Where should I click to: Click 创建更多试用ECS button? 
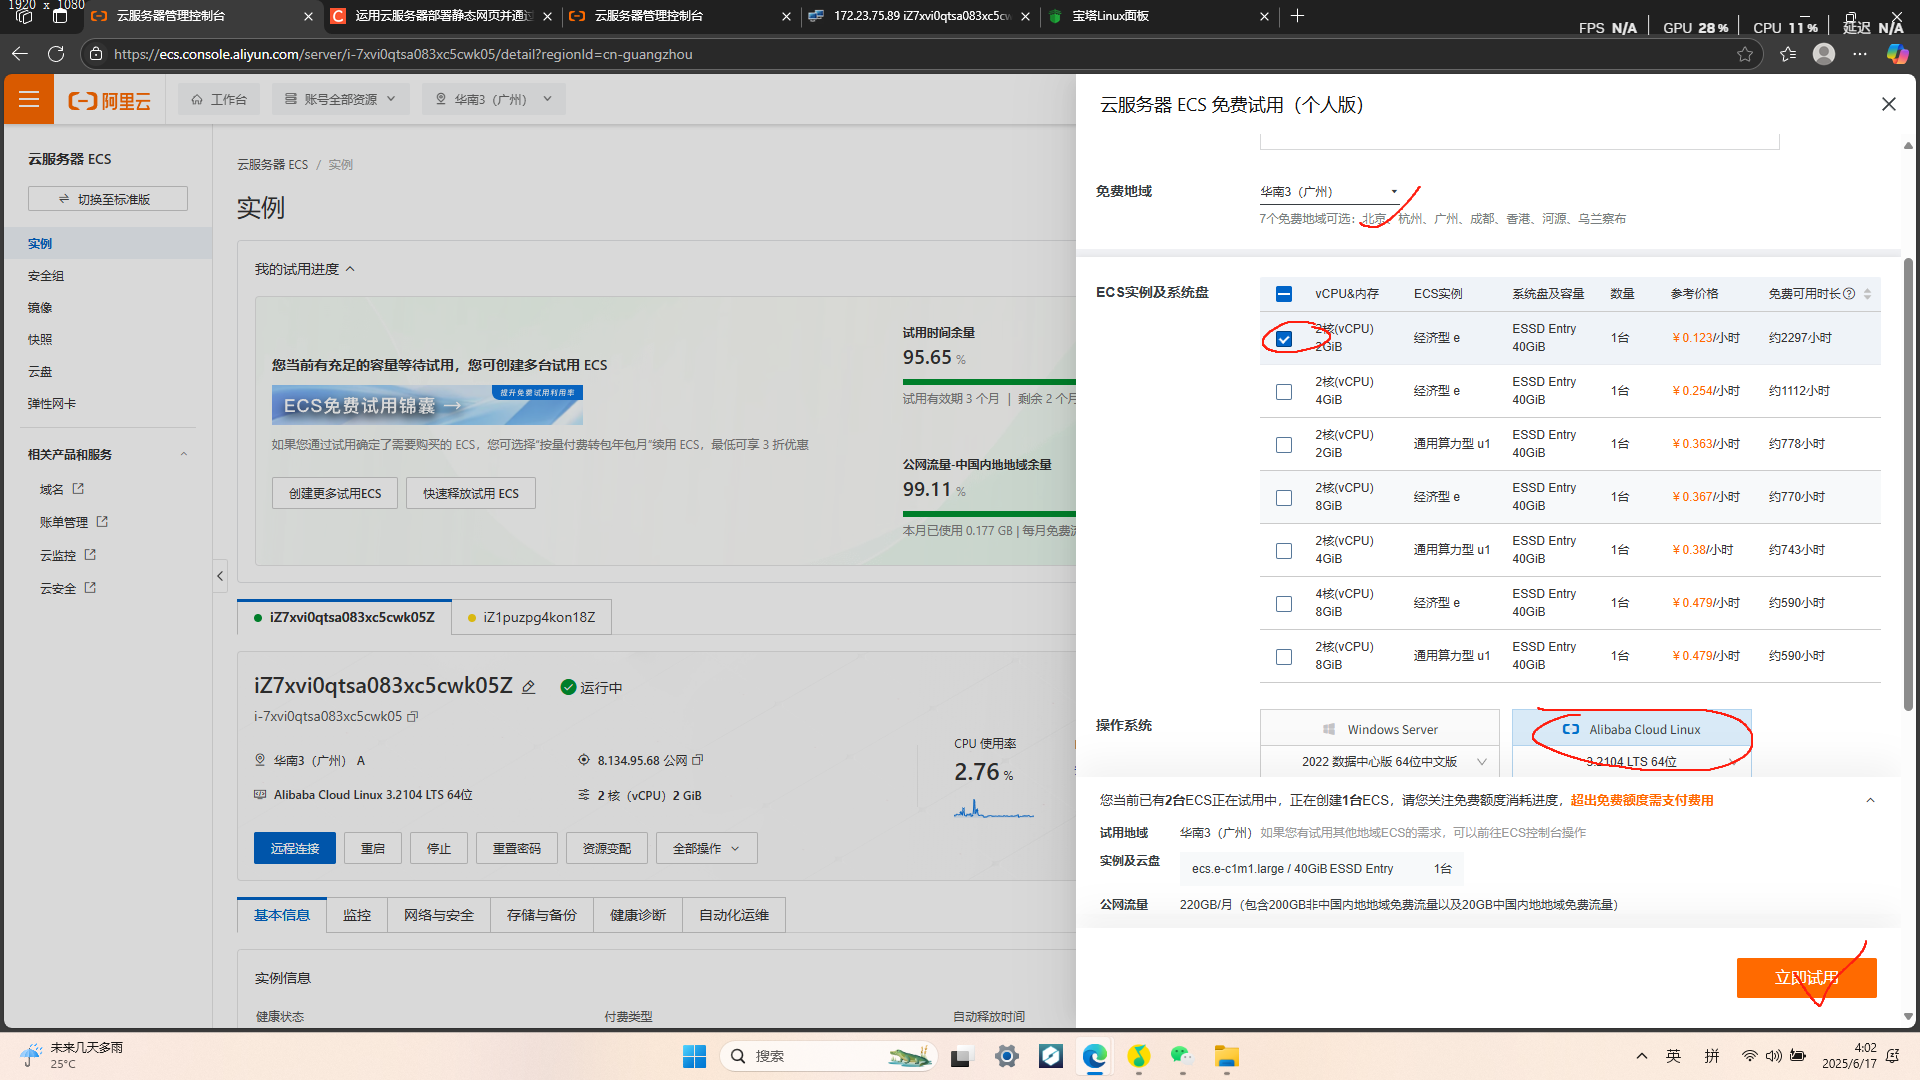click(335, 493)
